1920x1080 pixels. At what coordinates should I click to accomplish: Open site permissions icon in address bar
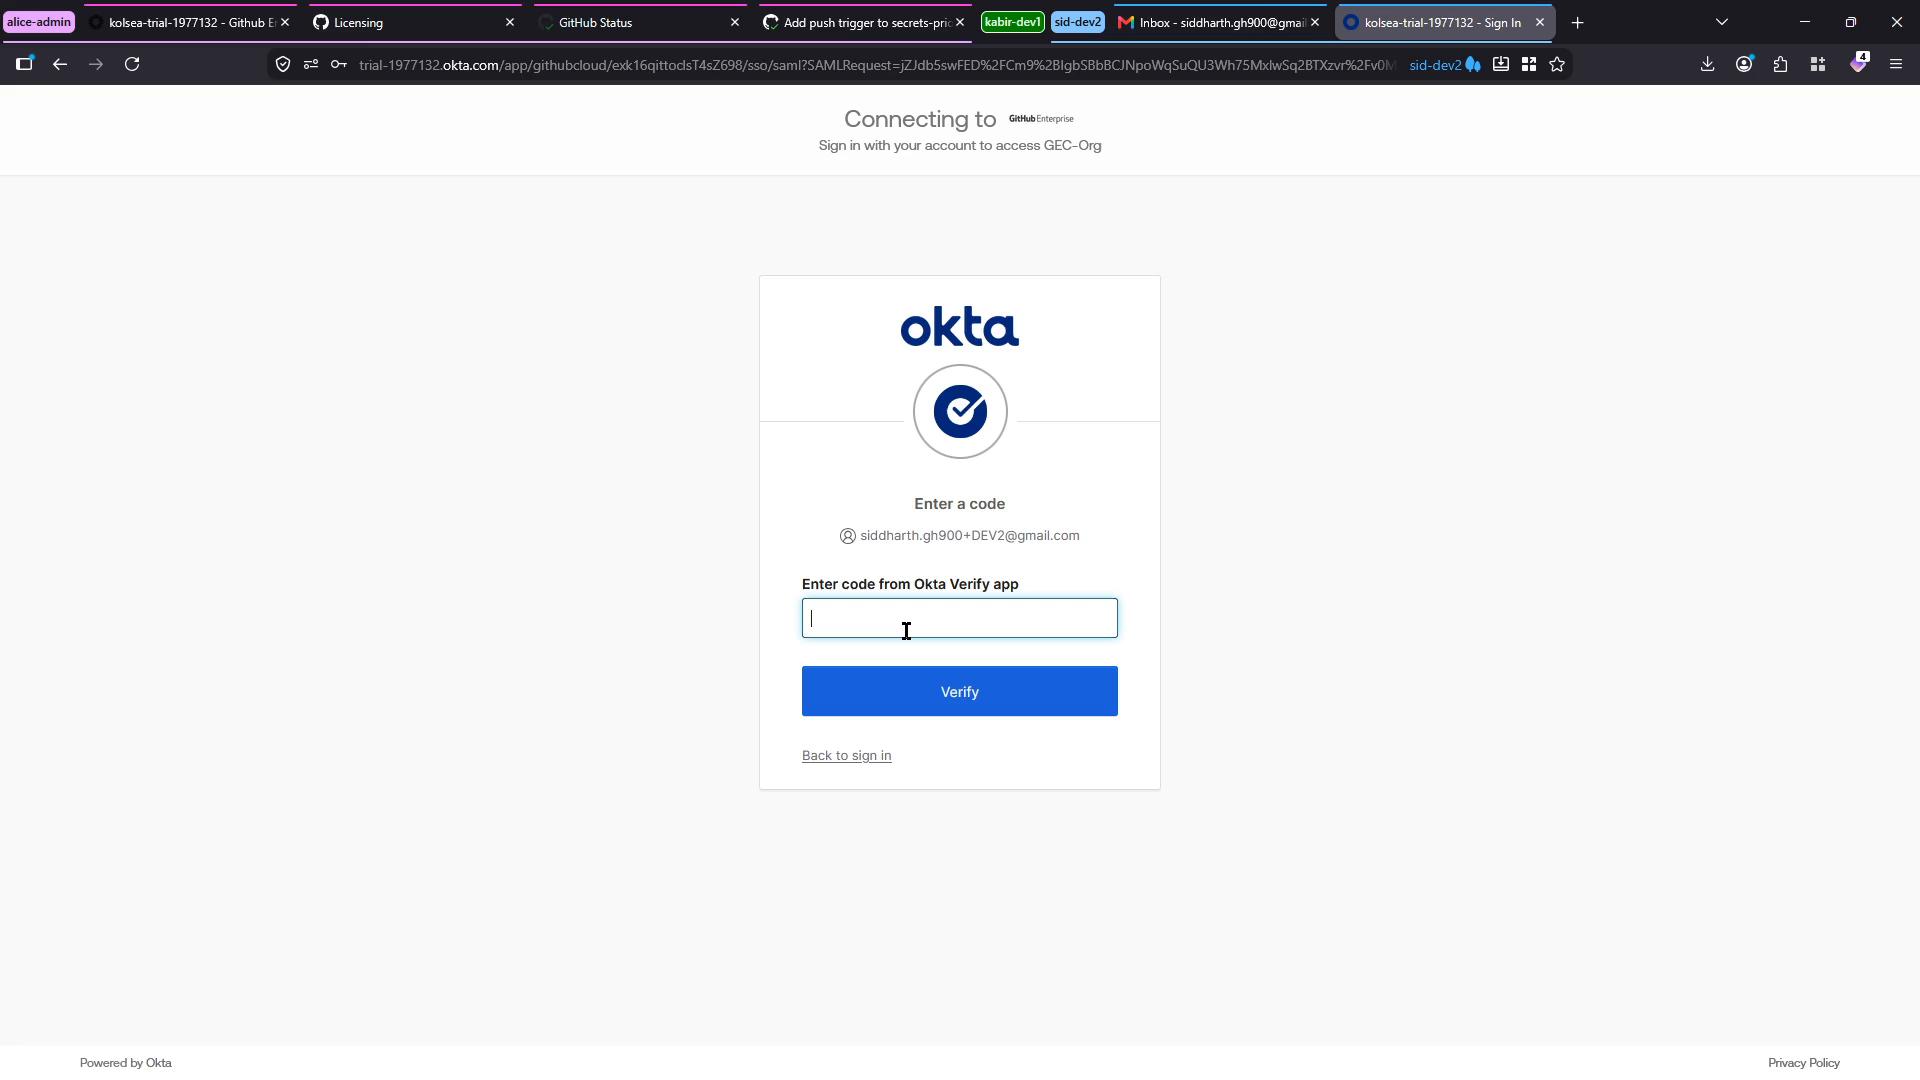[x=311, y=65]
